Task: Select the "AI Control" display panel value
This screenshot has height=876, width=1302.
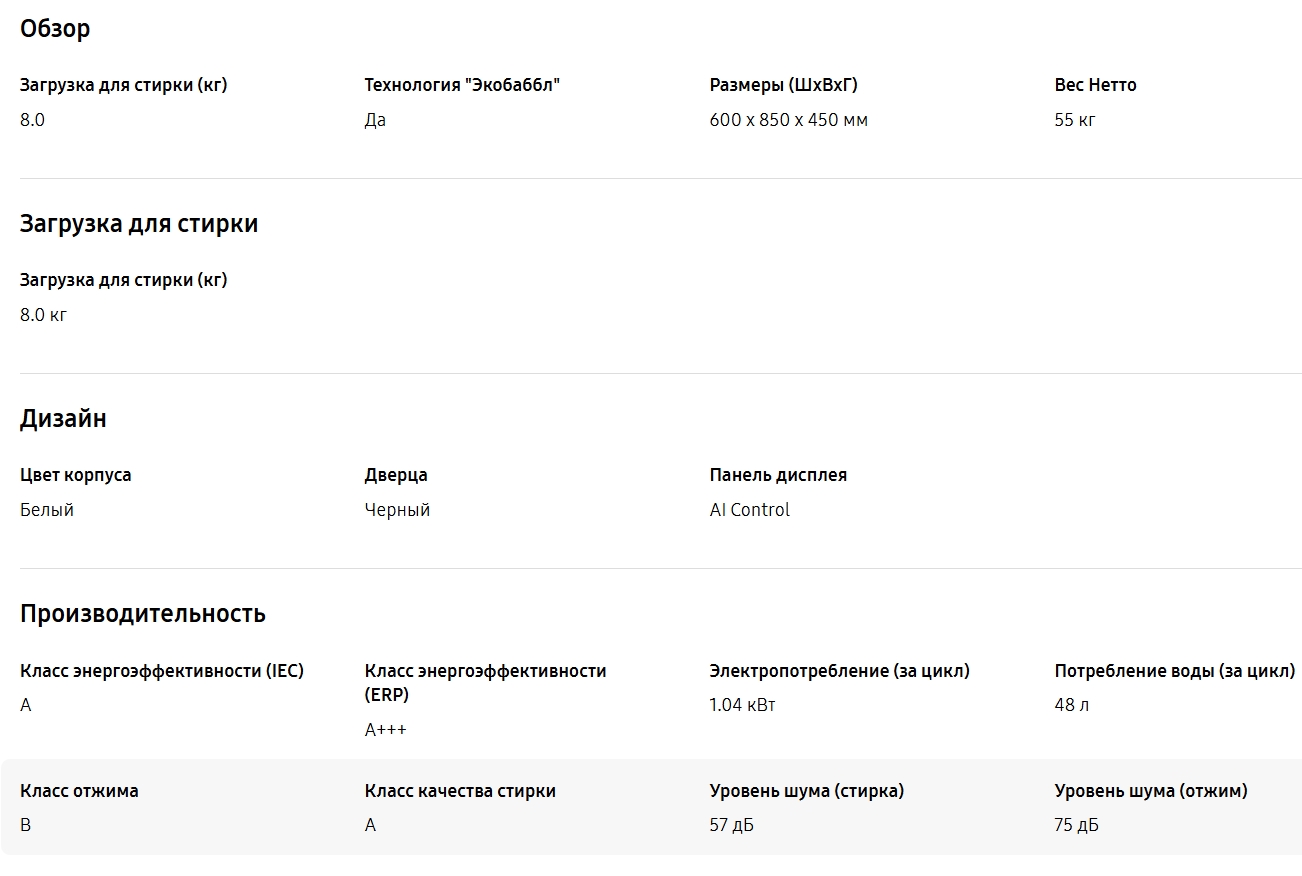Action: pos(749,510)
